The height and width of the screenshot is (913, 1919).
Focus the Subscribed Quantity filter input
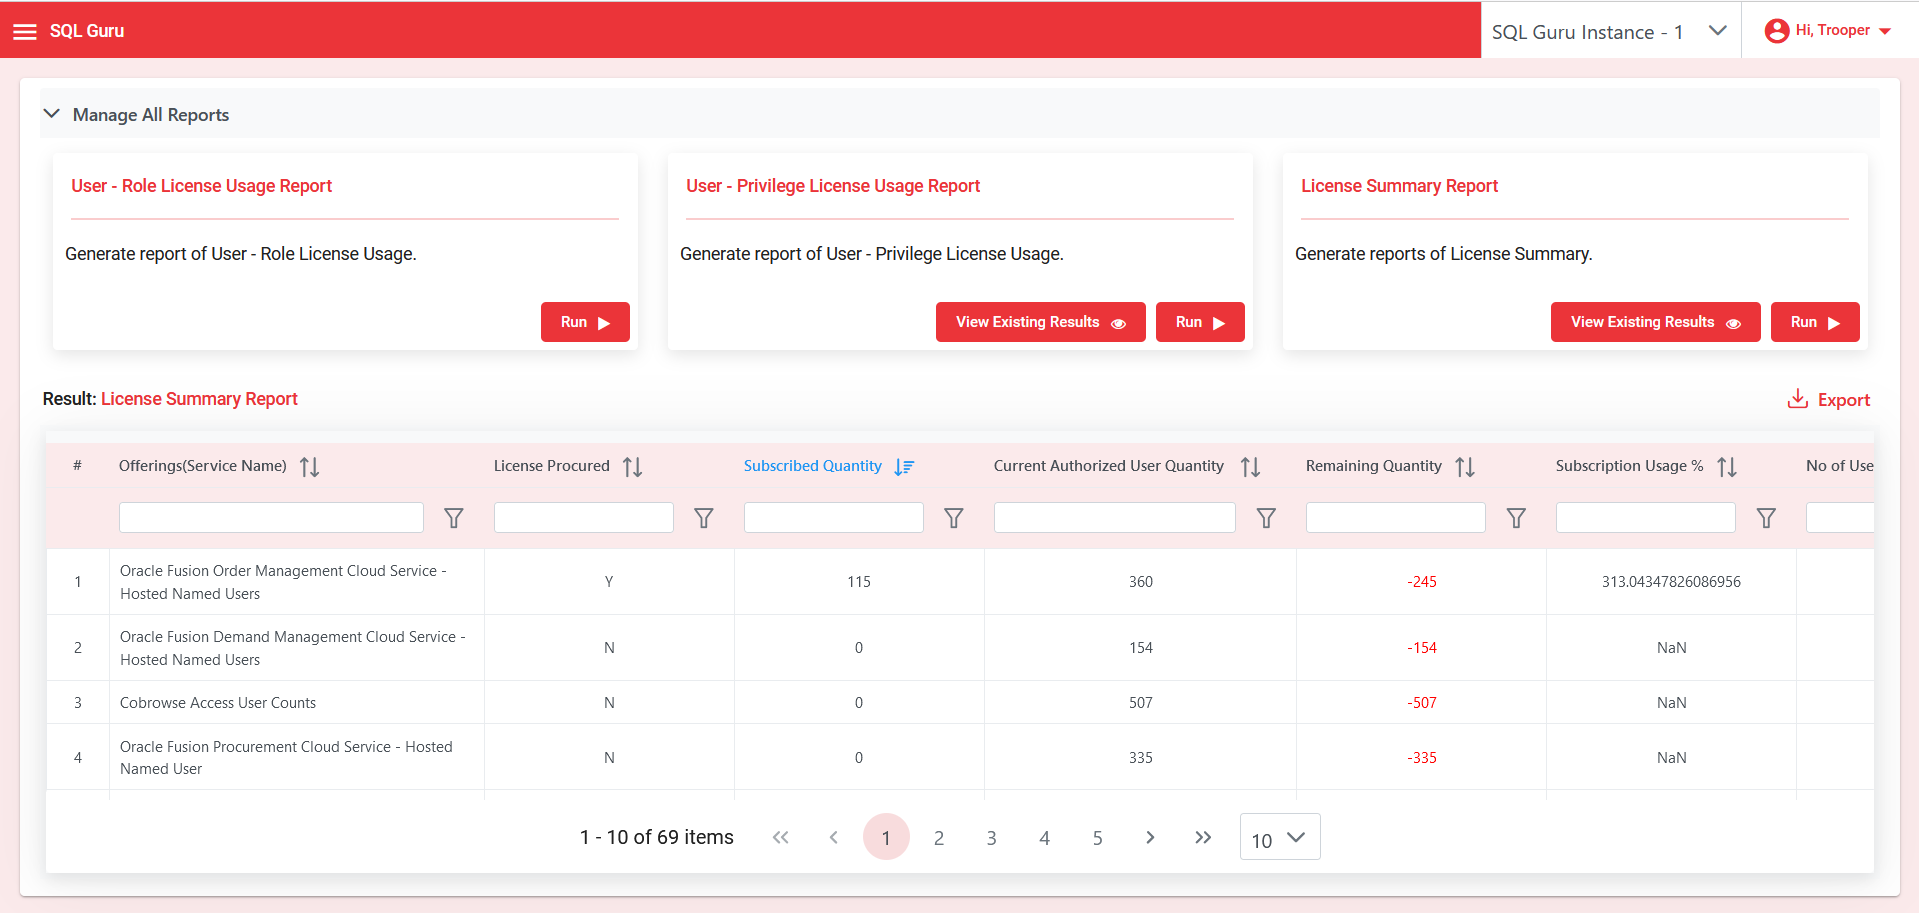click(834, 517)
